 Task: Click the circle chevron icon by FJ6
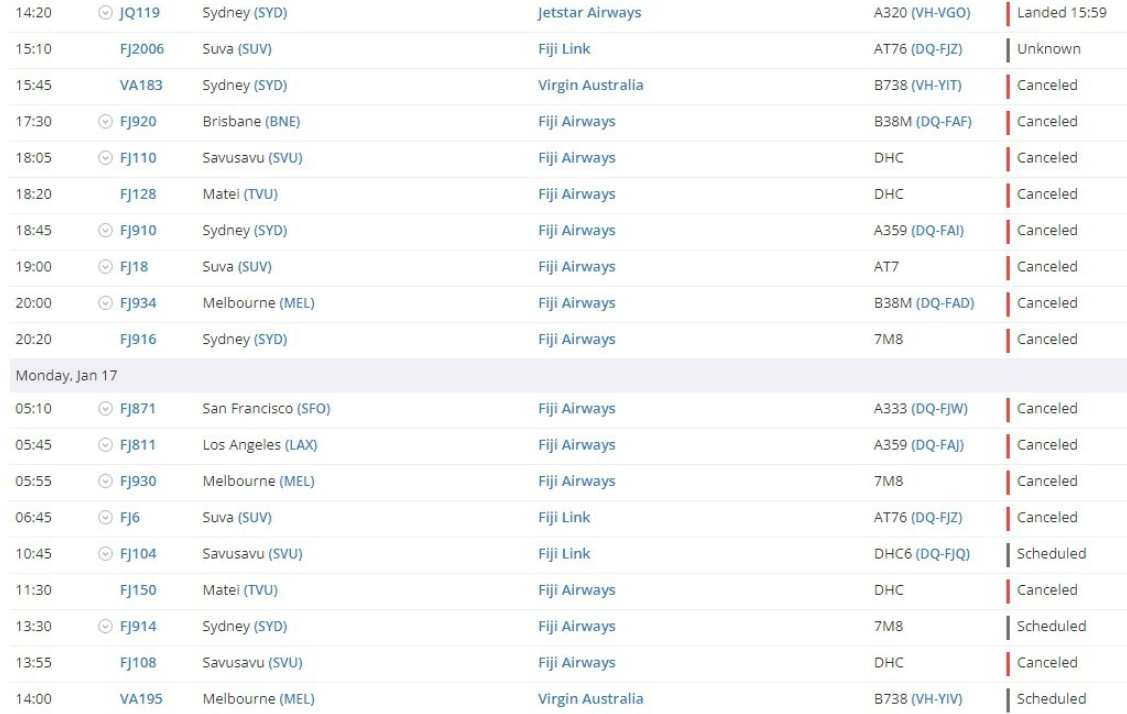tap(106, 518)
